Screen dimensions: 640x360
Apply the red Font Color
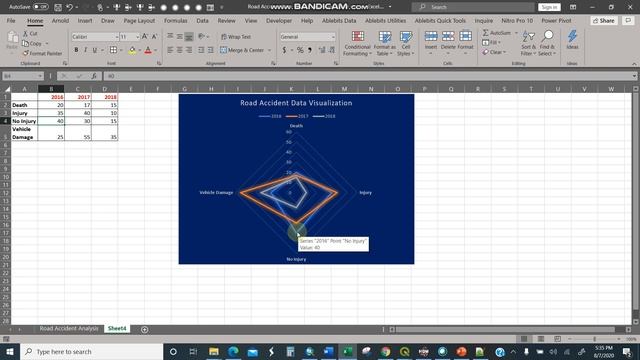pos(148,50)
